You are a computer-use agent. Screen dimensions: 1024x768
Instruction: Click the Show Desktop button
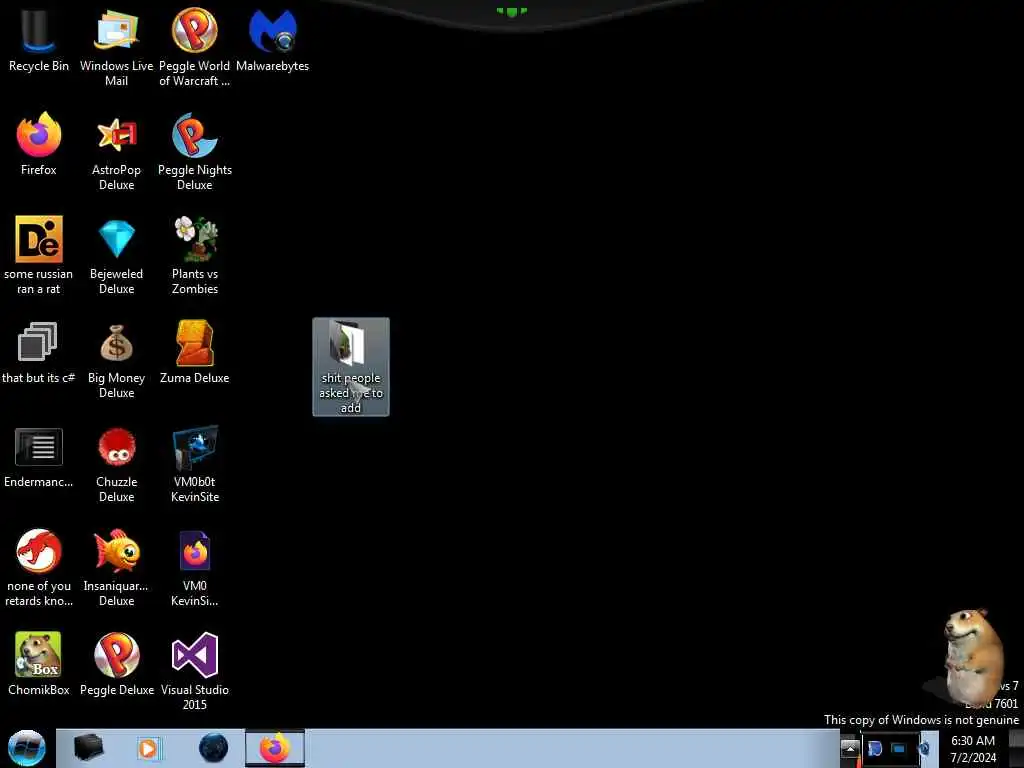(x=1017, y=748)
